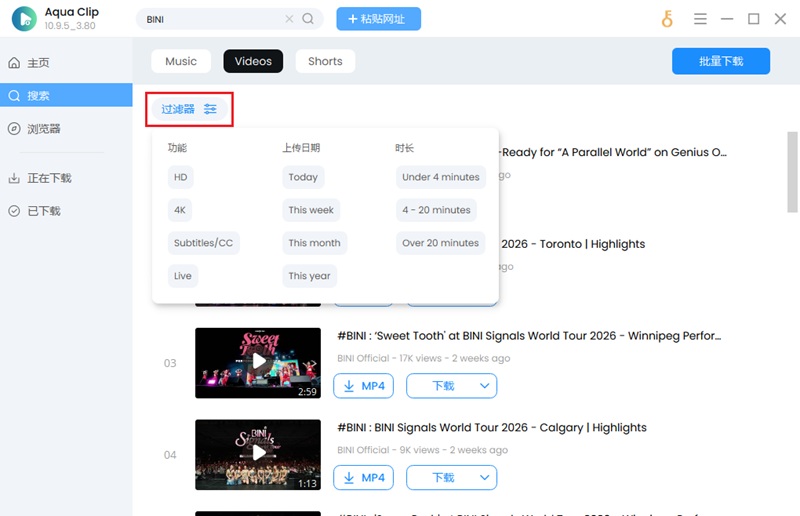Switch to the Shorts tab

[x=325, y=61]
